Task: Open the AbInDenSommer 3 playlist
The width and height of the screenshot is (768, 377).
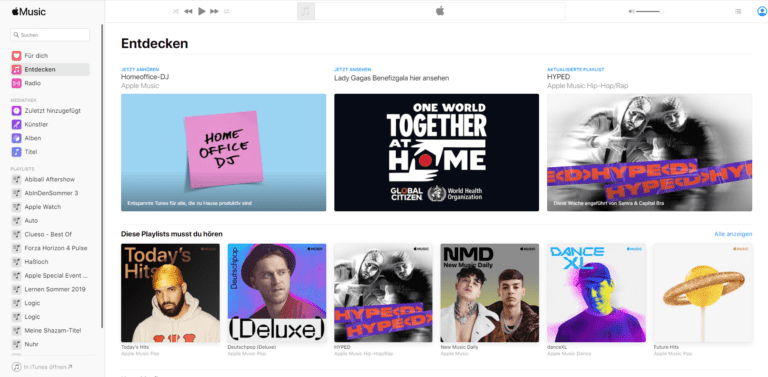Action: (x=50, y=193)
